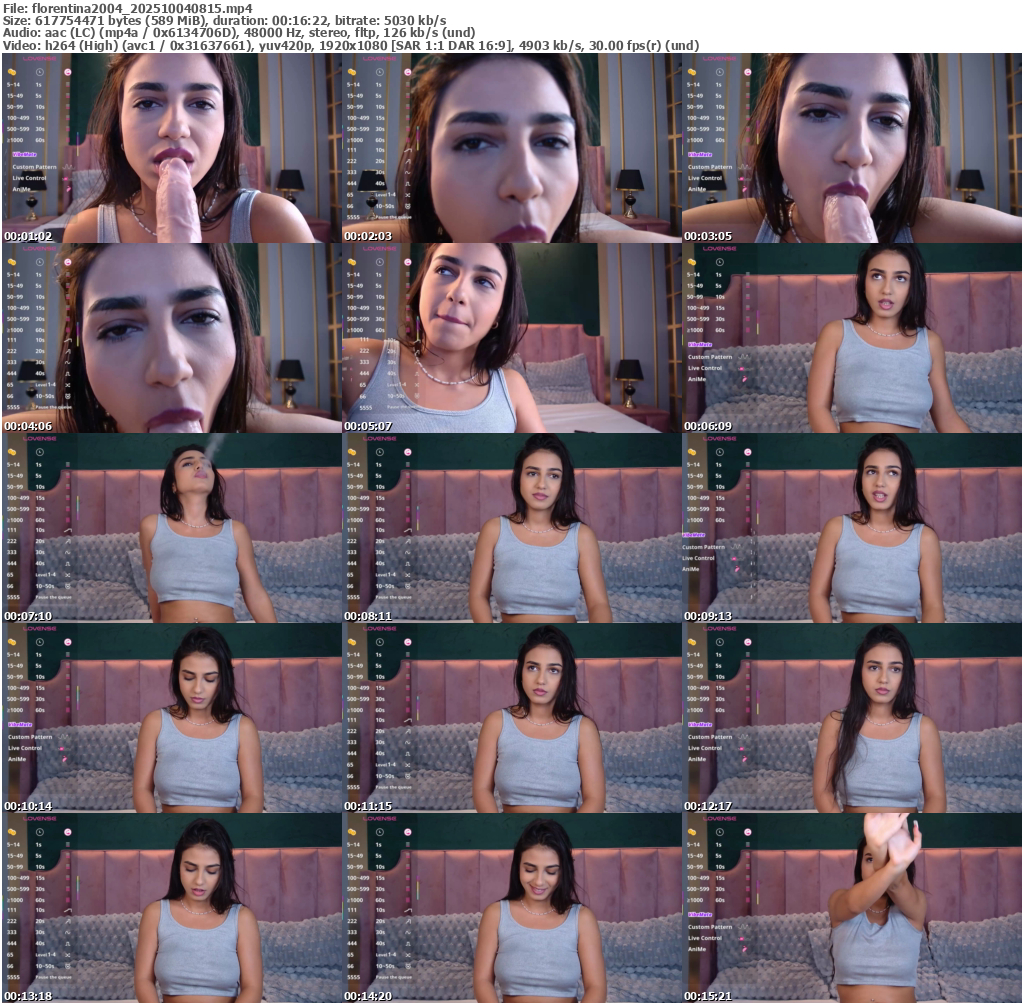Viewport: 1024px width, 1003px height.
Task: Click the clock icon in the 00:06:09 frame
Action: [x=719, y=262]
